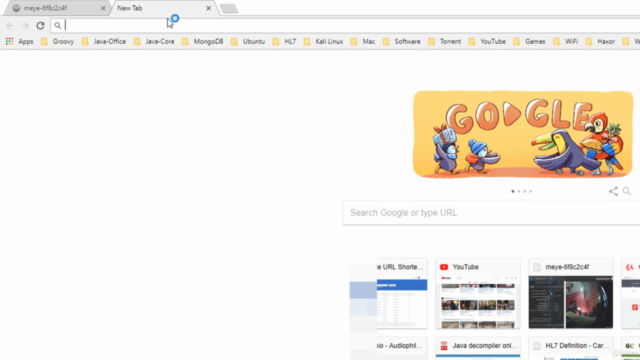Viewport: 640px width, 360px height.
Task: Open the YouTube most-visited thumbnail
Action: tap(478, 293)
